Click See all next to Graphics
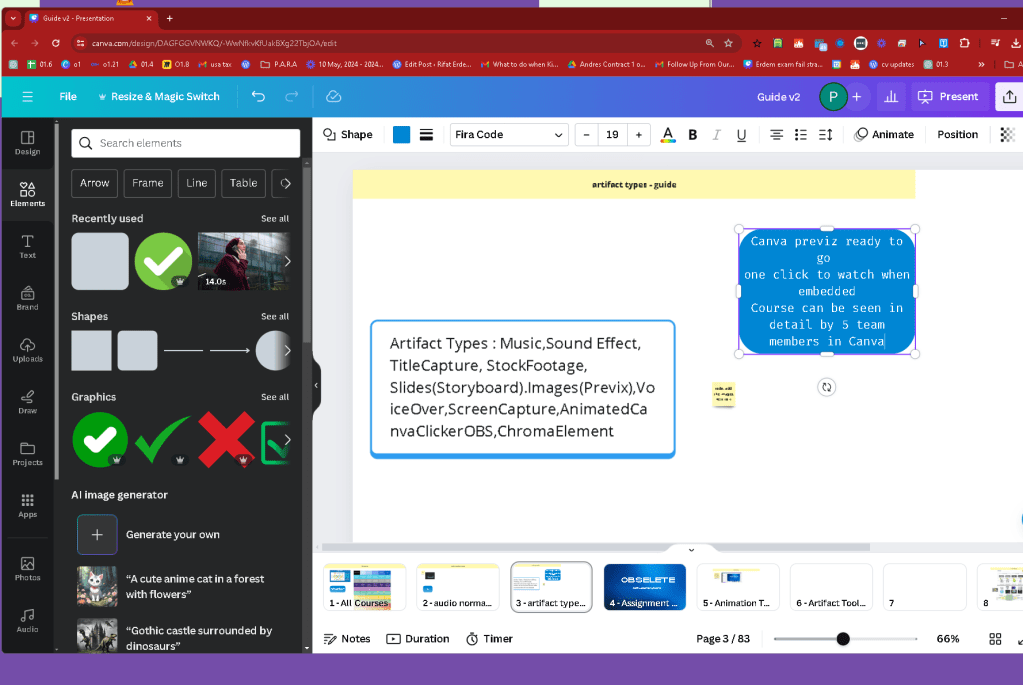 (x=275, y=397)
